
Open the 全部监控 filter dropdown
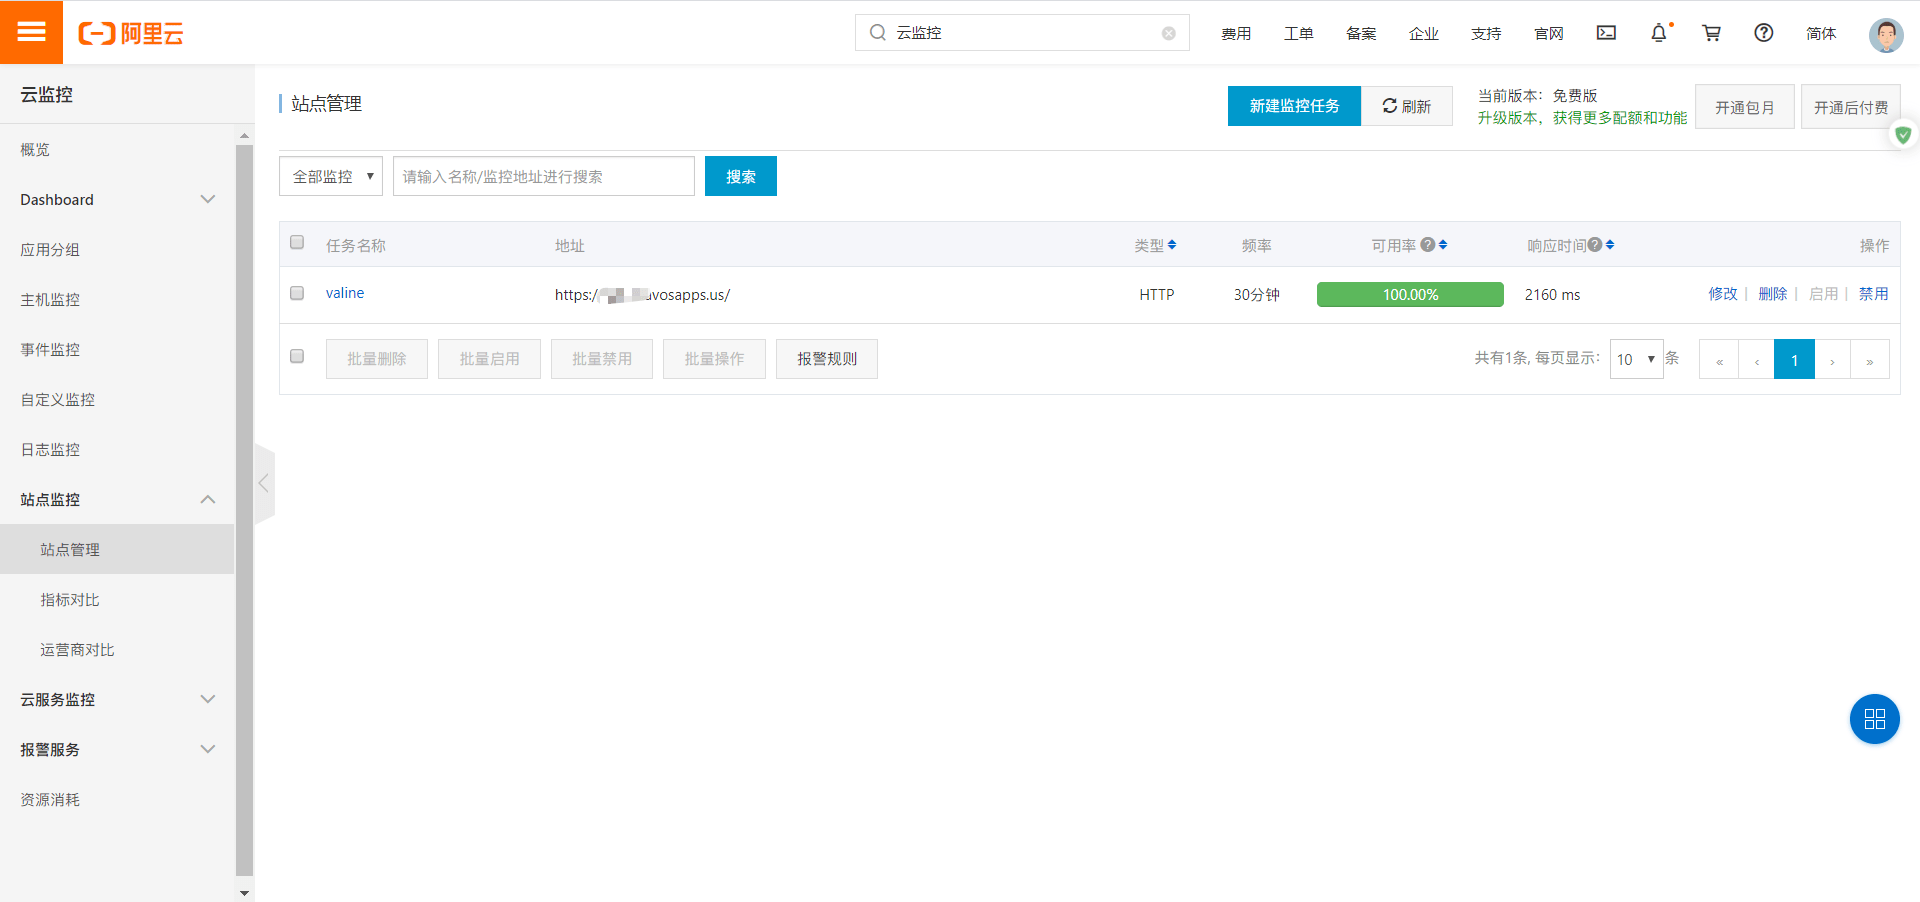pyautogui.click(x=331, y=176)
